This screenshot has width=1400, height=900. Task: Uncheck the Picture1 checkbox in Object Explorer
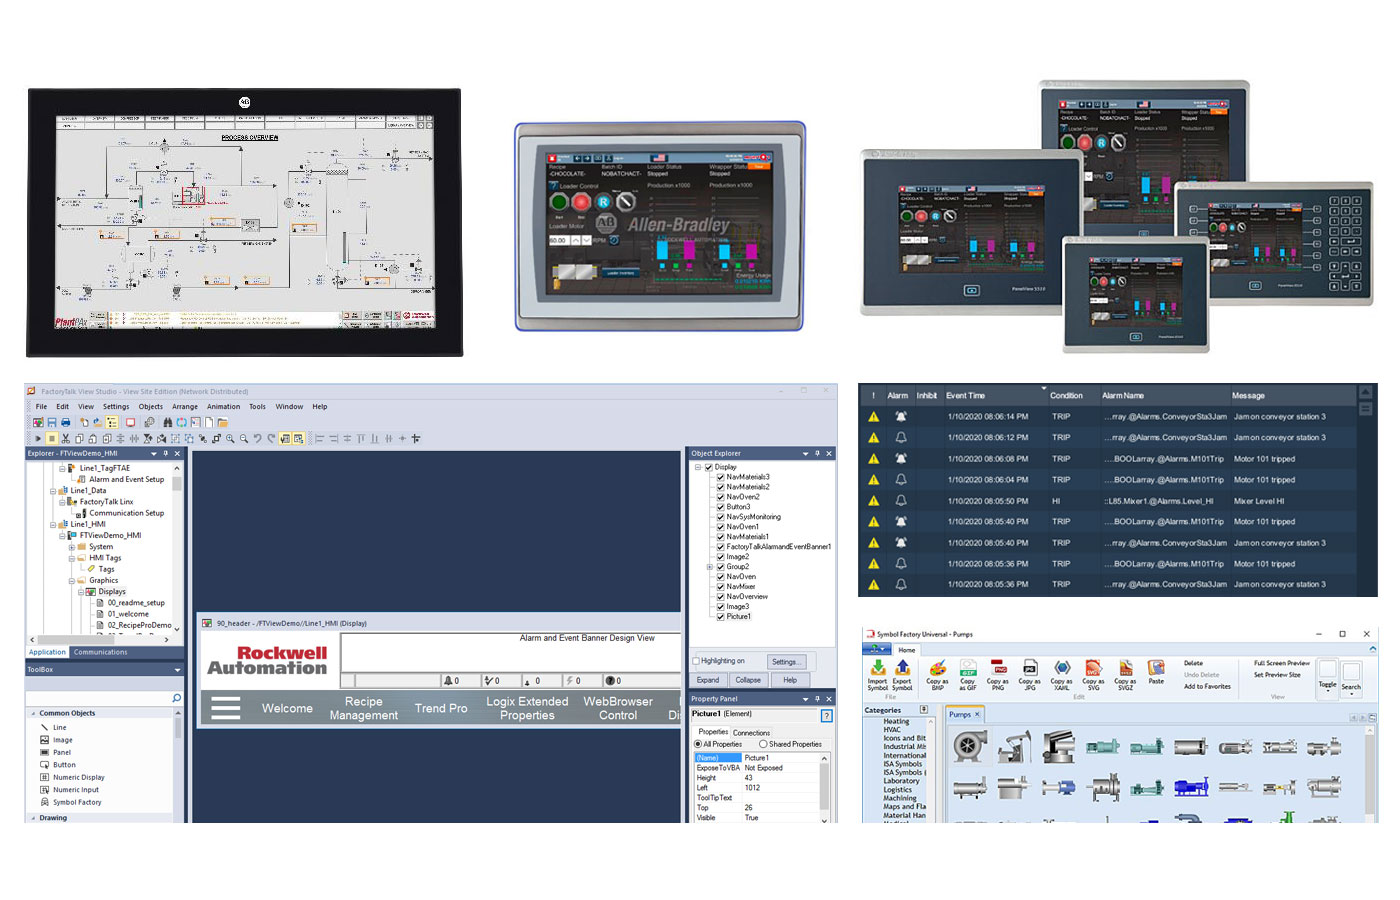pos(720,616)
